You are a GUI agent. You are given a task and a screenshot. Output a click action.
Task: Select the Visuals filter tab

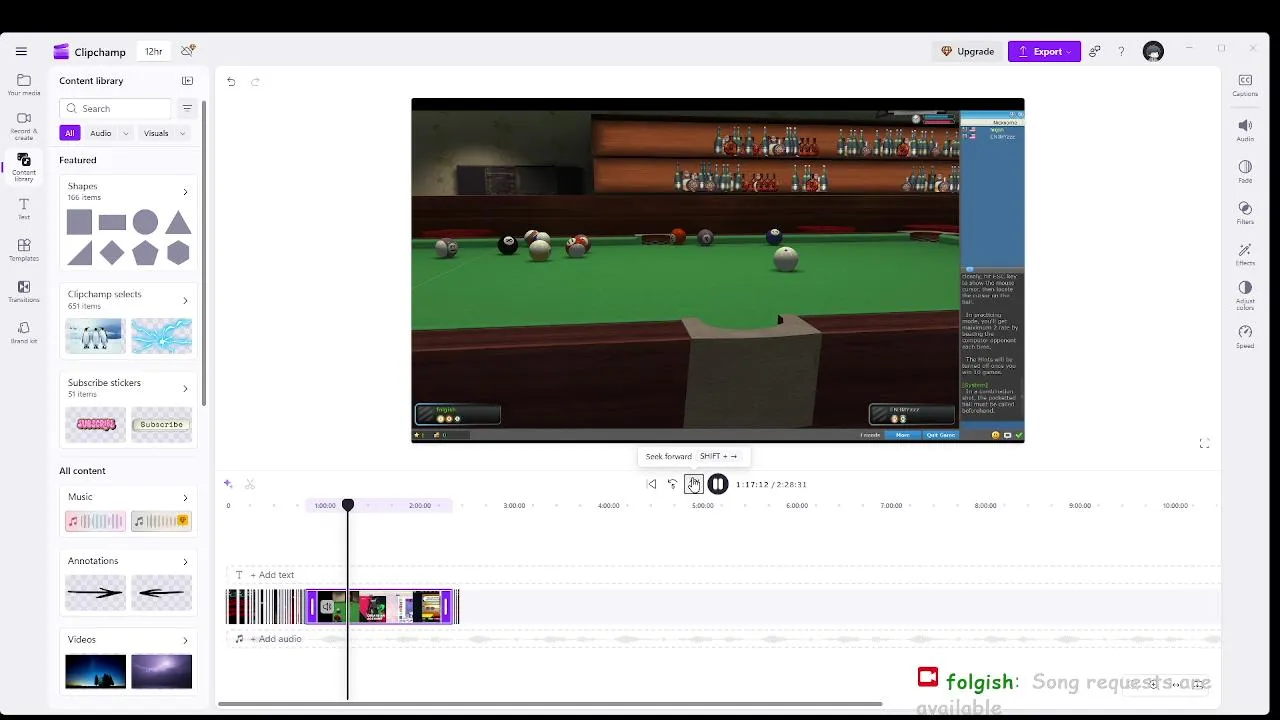click(156, 133)
